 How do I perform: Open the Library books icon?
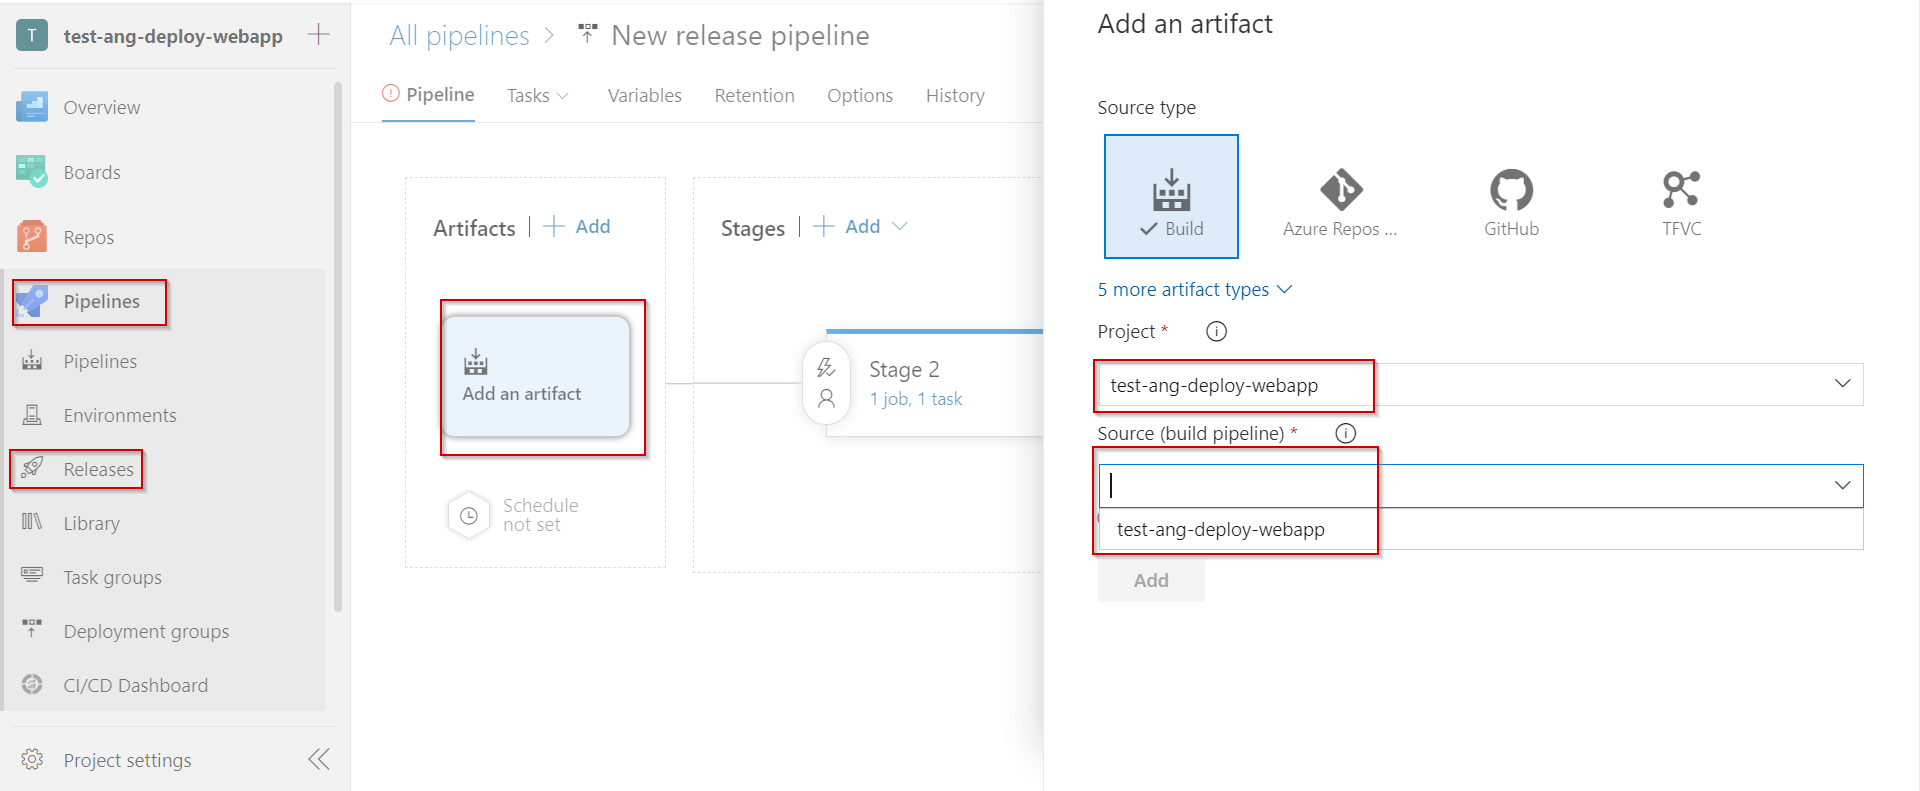coord(32,522)
